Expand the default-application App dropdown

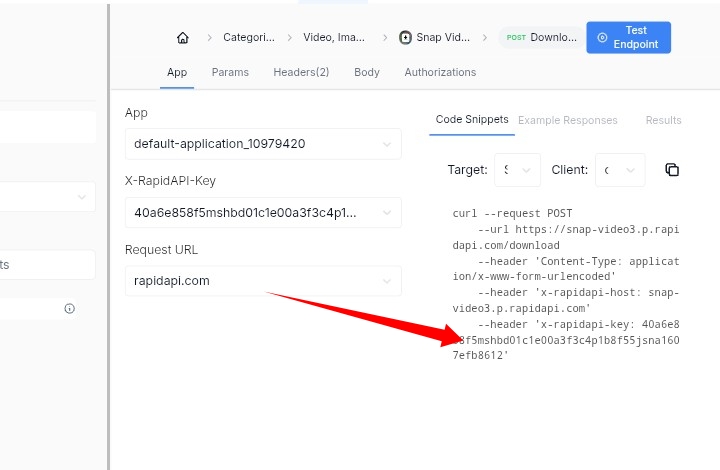[262, 144]
